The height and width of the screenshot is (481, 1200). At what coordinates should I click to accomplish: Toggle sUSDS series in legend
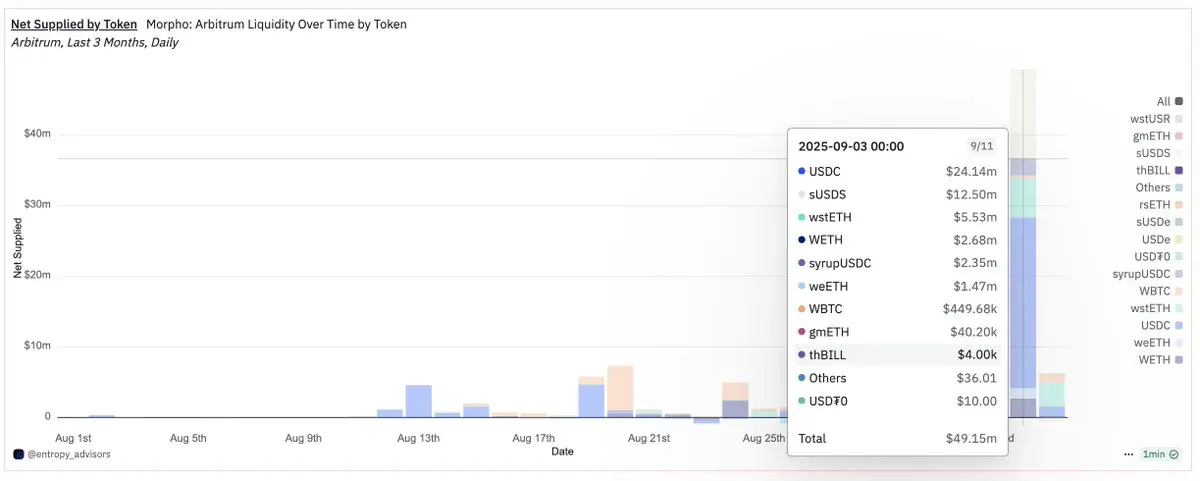pos(1159,153)
